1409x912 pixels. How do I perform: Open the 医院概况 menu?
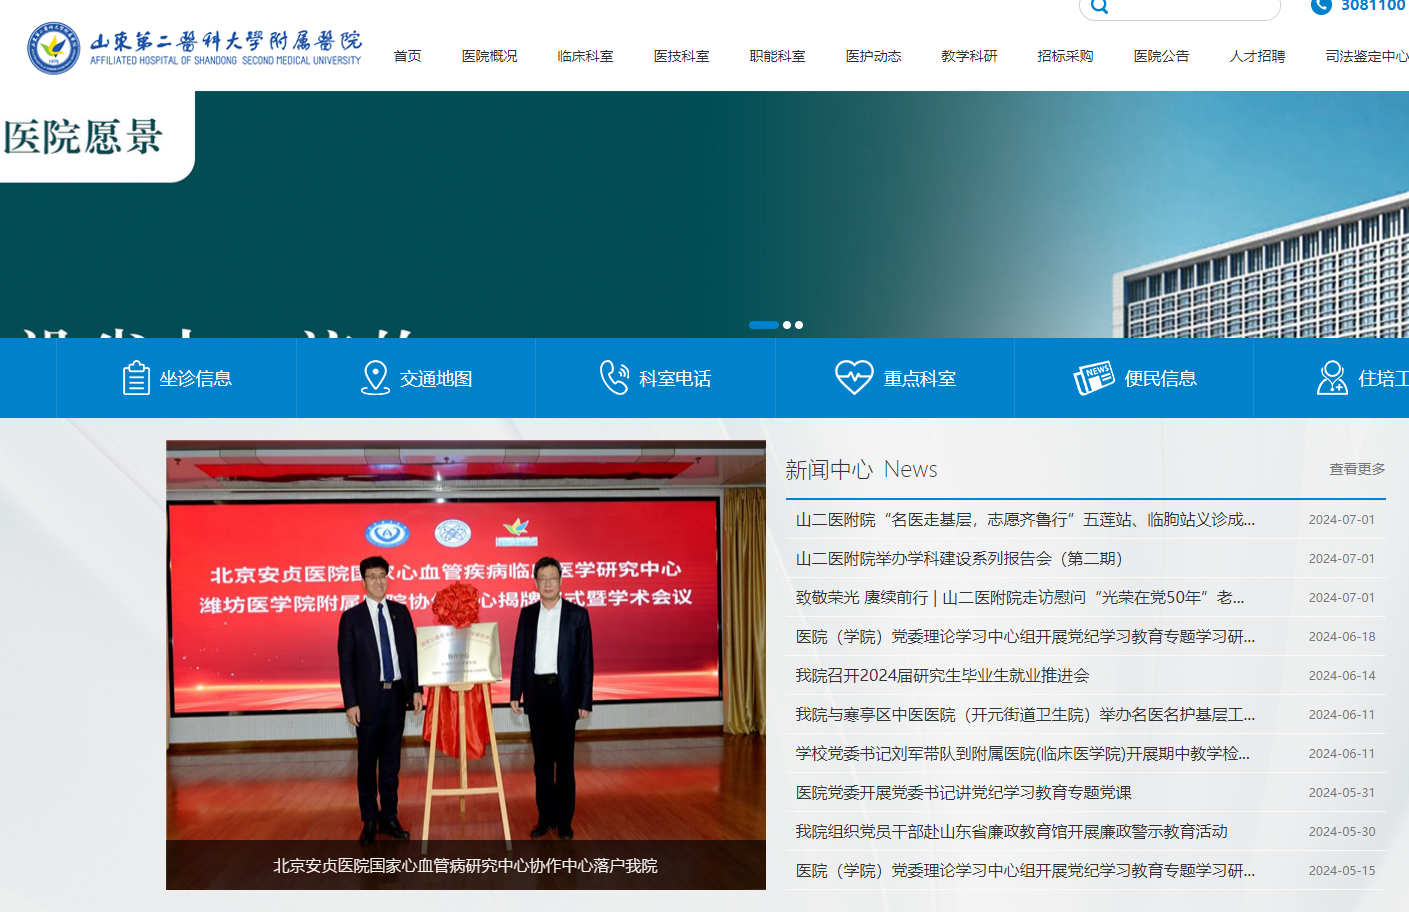click(489, 56)
